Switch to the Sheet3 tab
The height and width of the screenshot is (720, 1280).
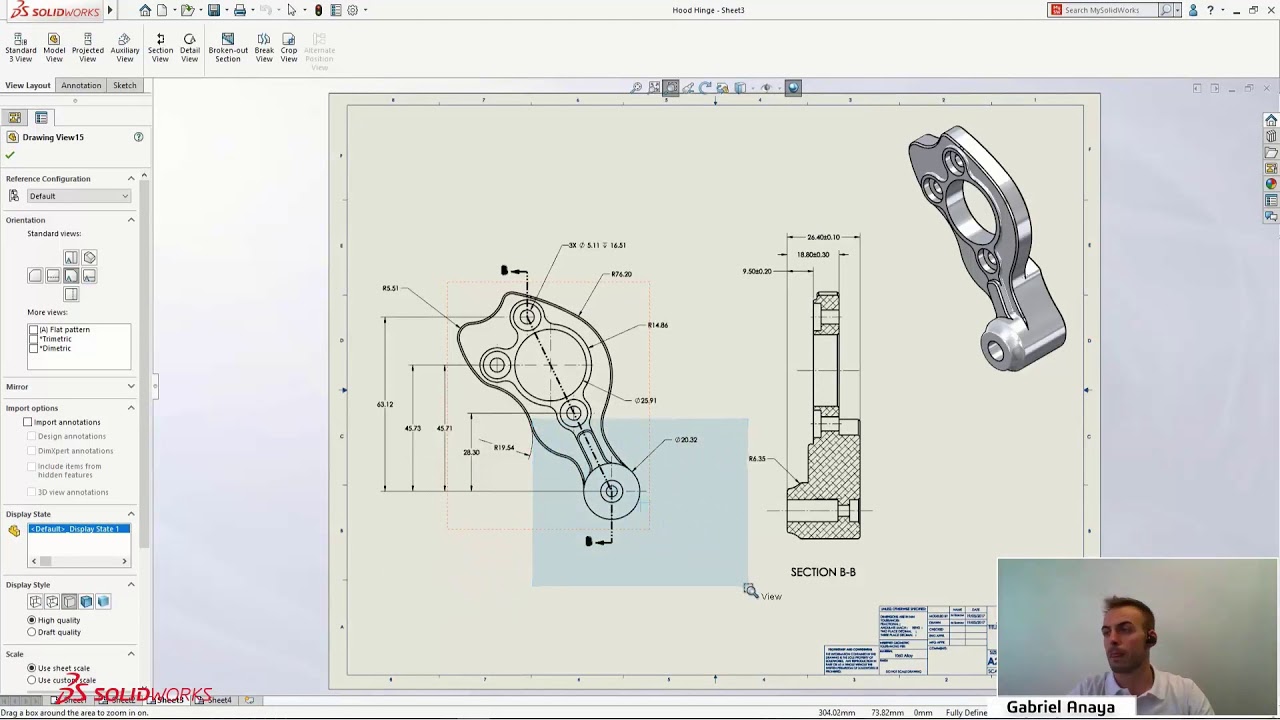pos(169,700)
